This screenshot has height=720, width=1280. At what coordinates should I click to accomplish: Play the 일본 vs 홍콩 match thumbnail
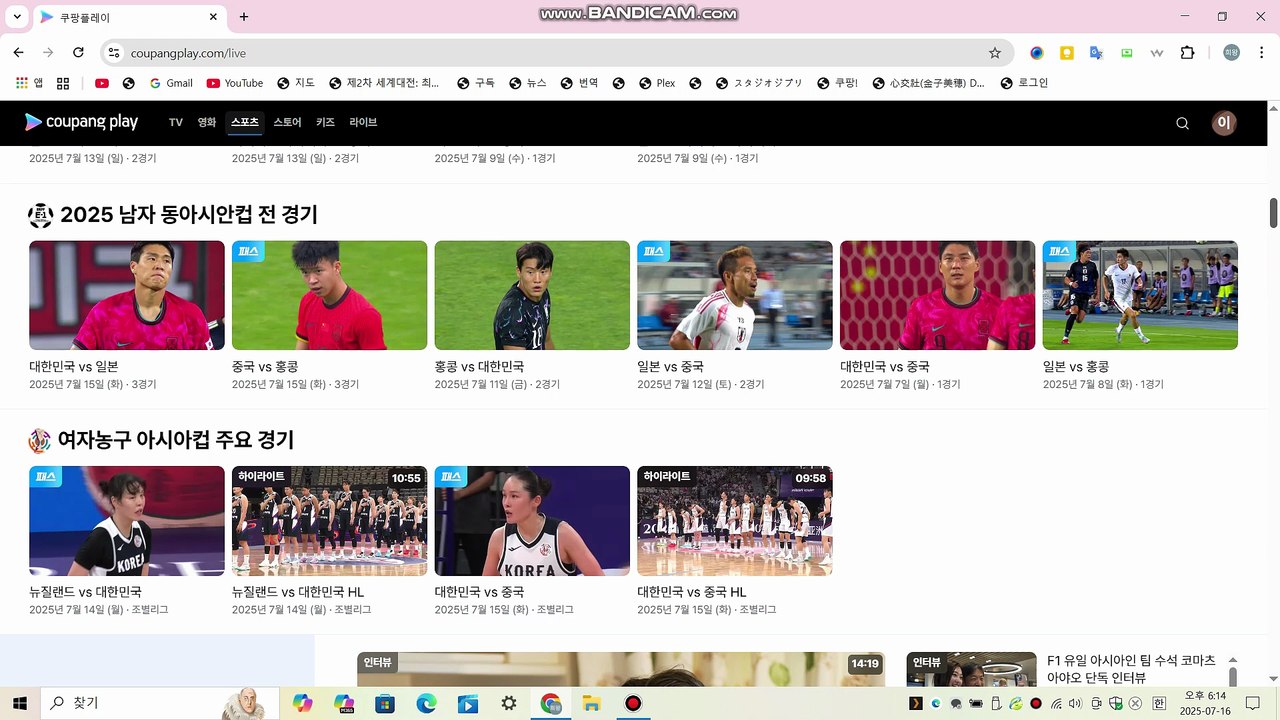point(1140,295)
